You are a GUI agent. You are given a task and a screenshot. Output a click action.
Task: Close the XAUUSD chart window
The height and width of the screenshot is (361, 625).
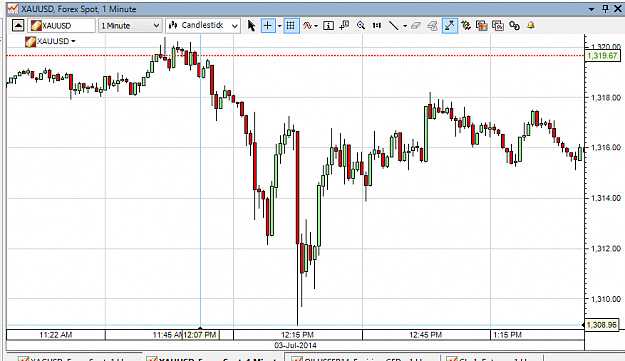tap(618, 8)
